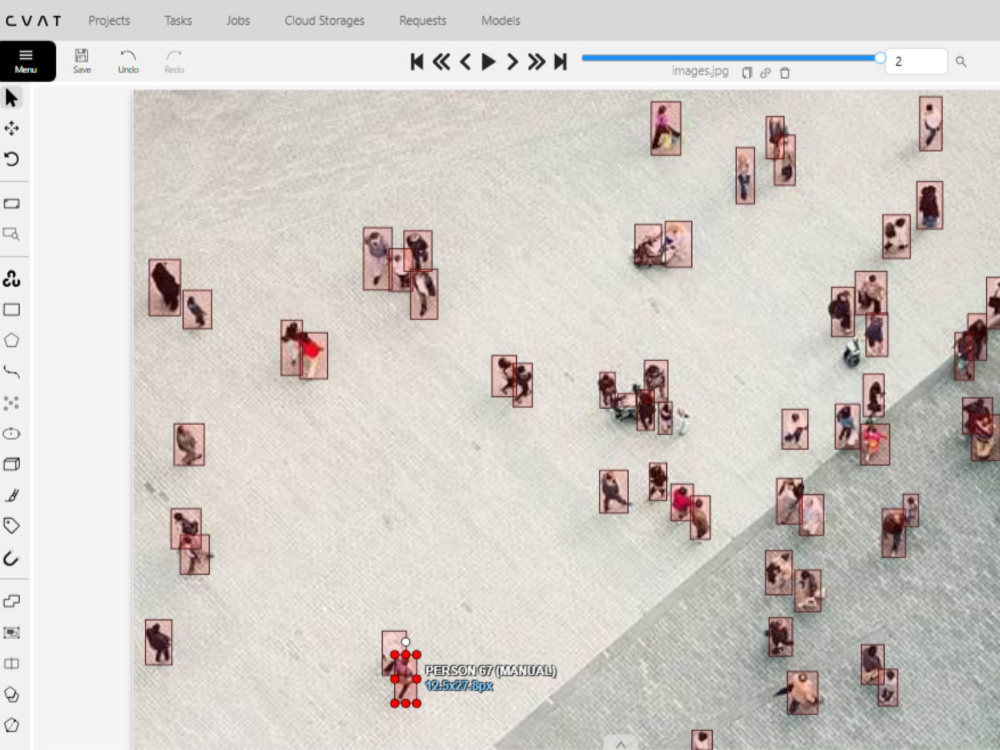Viewport: 1000px width, 750px height.
Task: Click the hook-shaped tool icon in sidebar
Action: point(11,558)
